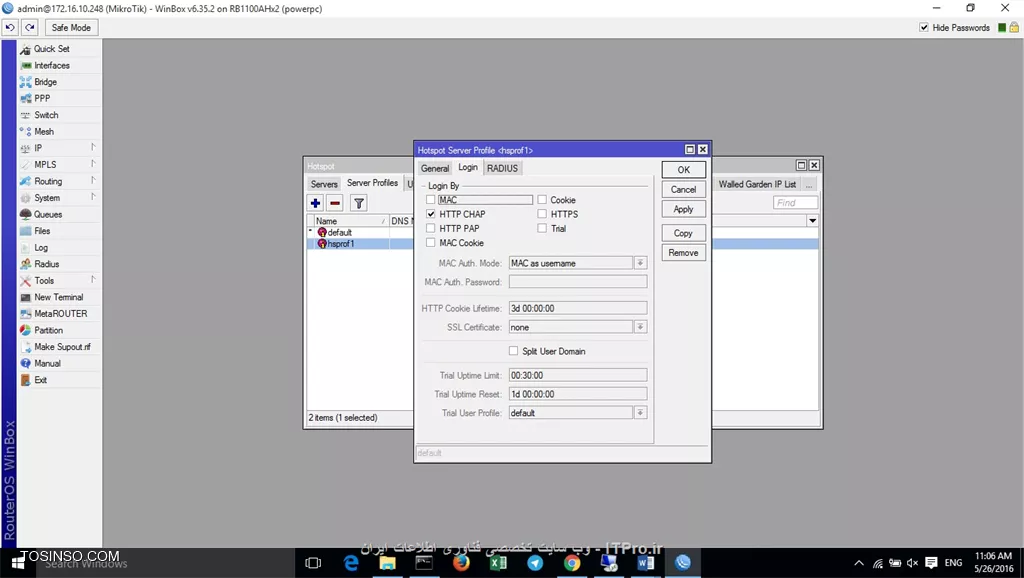Image resolution: width=1024 pixels, height=578 pixels.
Task: Open Chrome from the taskbar
Action: (572, 563)
